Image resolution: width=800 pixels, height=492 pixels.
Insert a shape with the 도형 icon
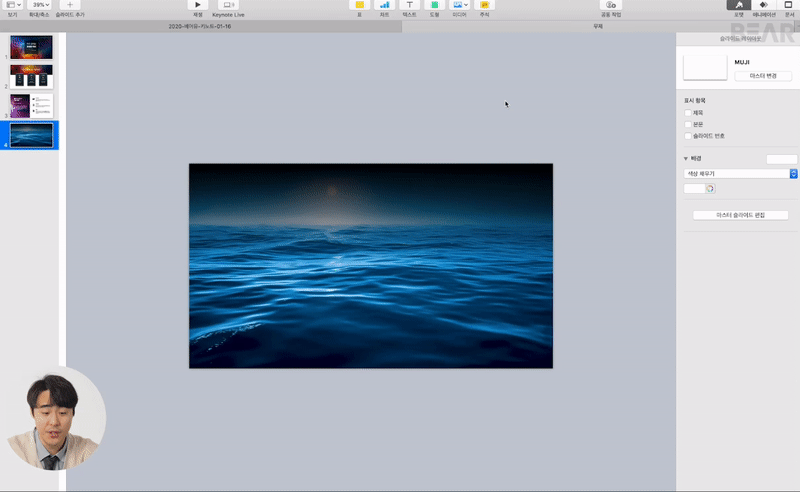pos(434,5)
